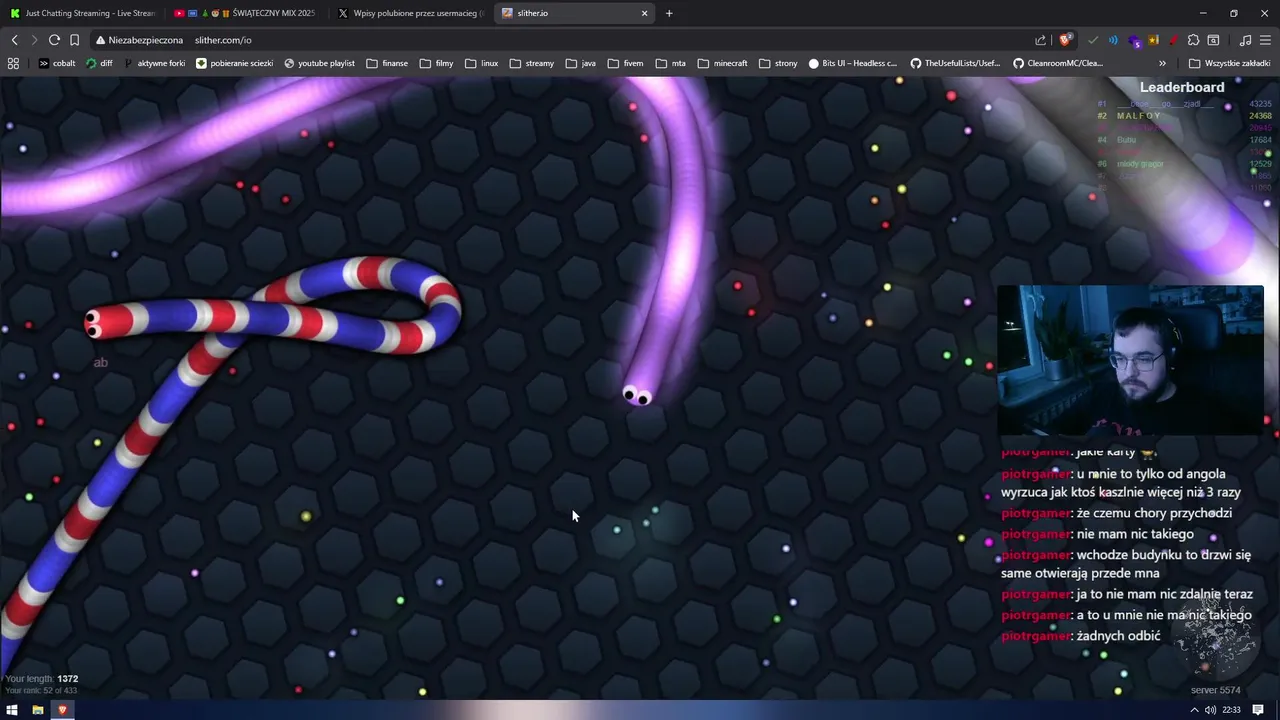Switch to Just Chatting Streaming tab
The image size is (1280, 720).
point(82,13)
